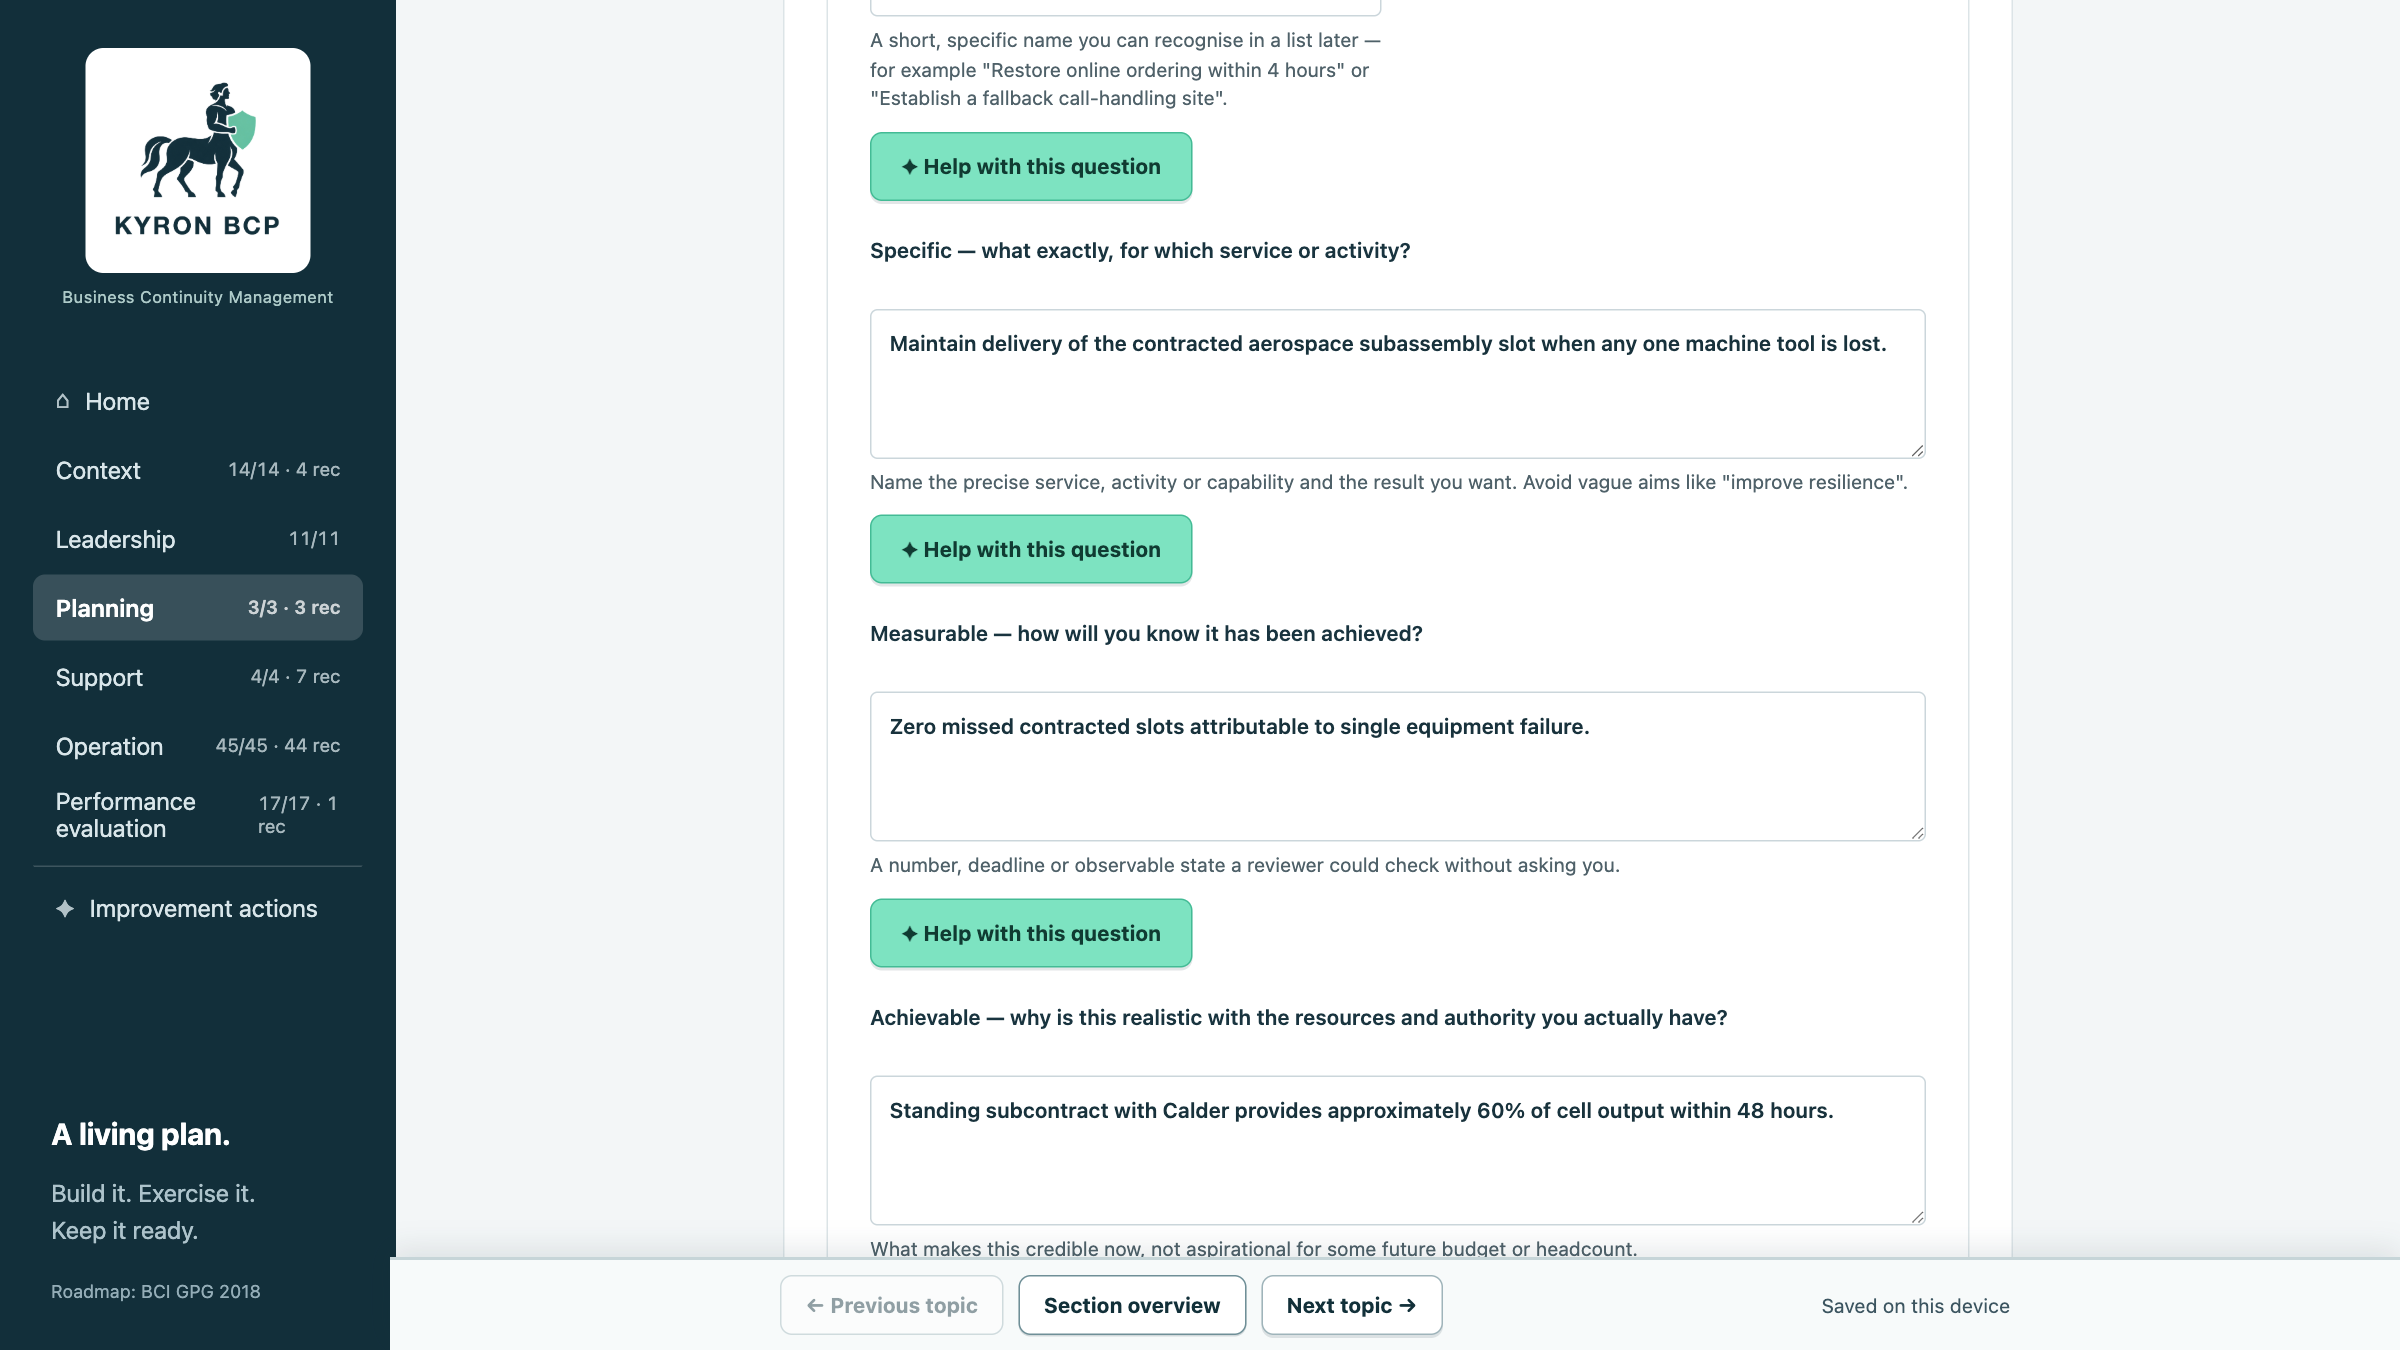The height and width of the screenshot is (1350, 2400).
Task: Open the Section overview
Action: tap(1132, 1305)
